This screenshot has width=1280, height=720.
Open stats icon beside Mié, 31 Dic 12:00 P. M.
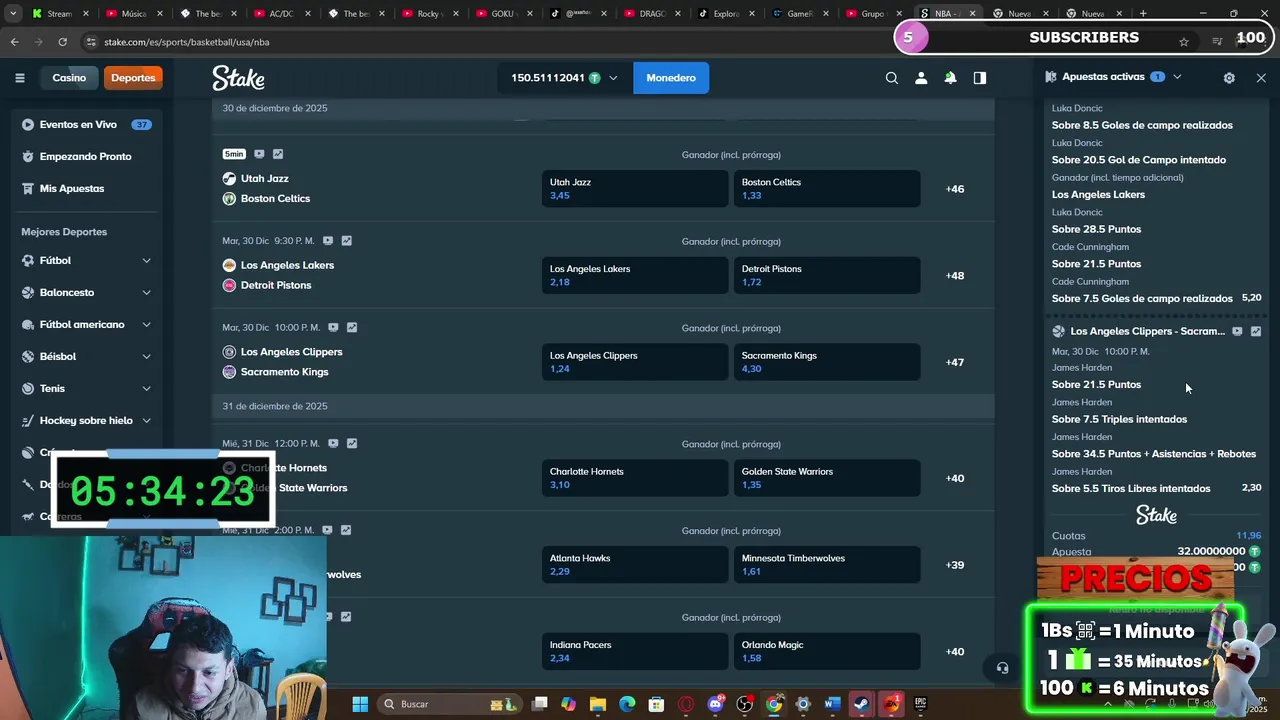351,443
